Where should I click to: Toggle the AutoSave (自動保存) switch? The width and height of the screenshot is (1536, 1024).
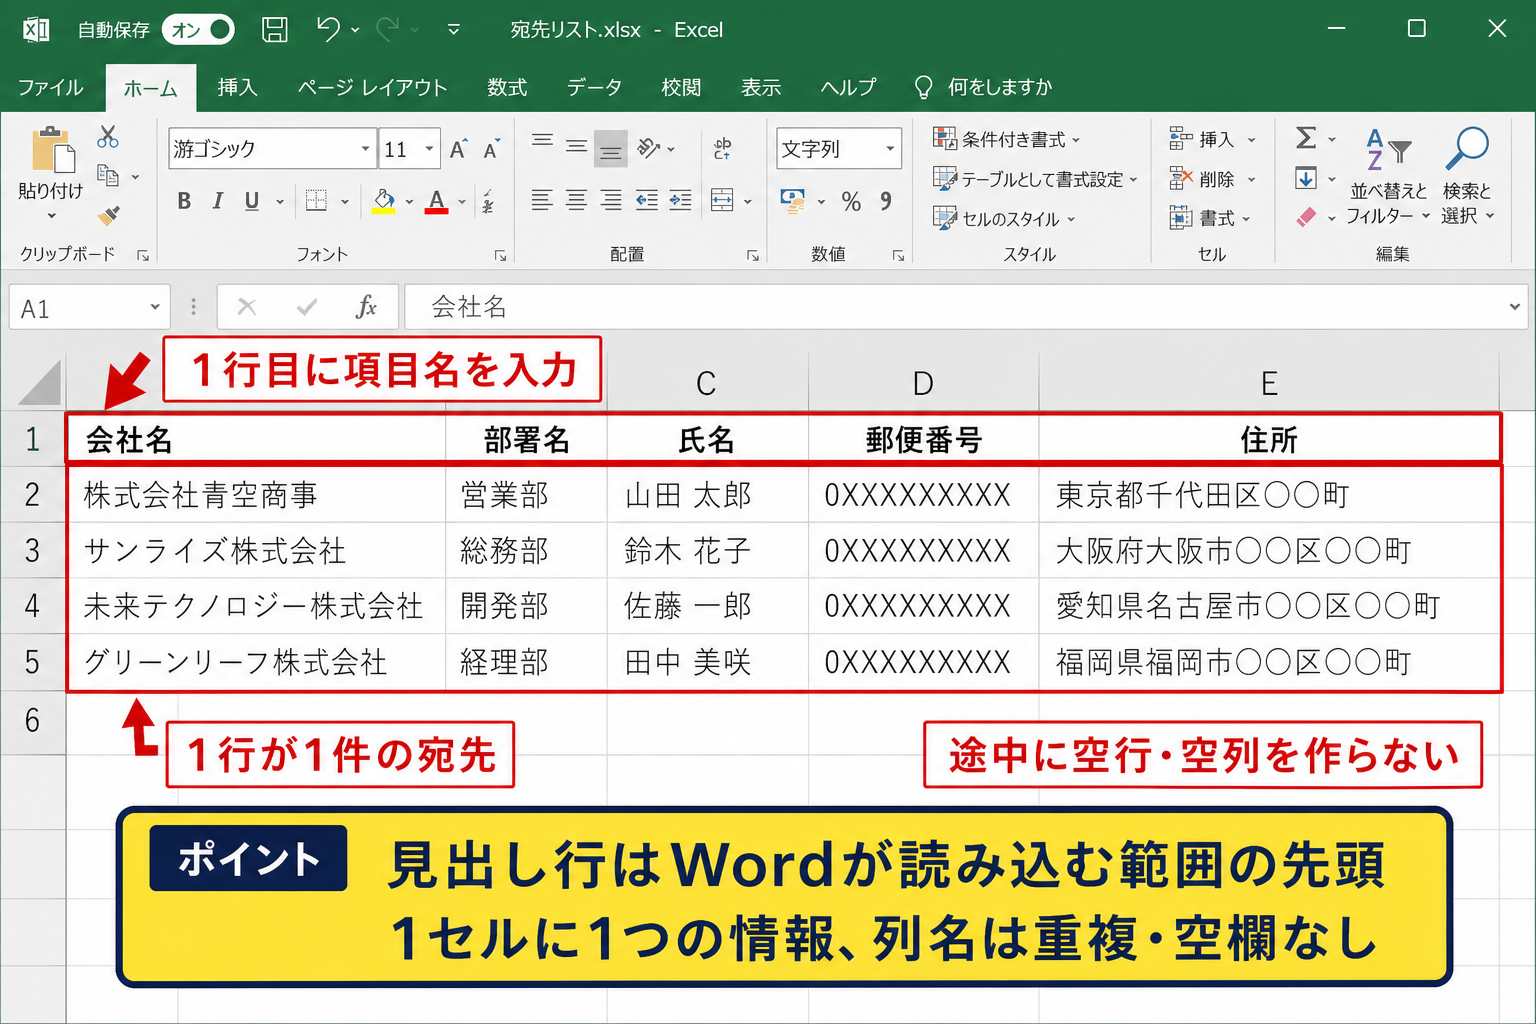198,30
